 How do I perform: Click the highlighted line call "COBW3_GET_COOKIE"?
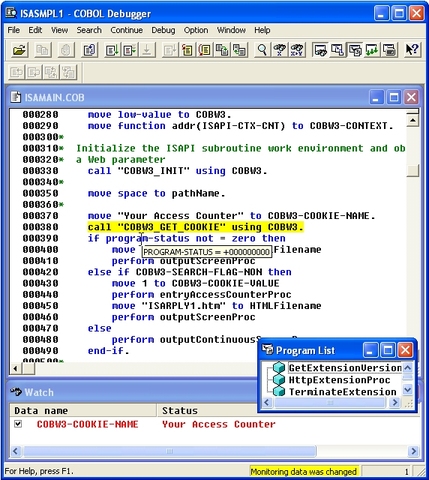[195, 227]
